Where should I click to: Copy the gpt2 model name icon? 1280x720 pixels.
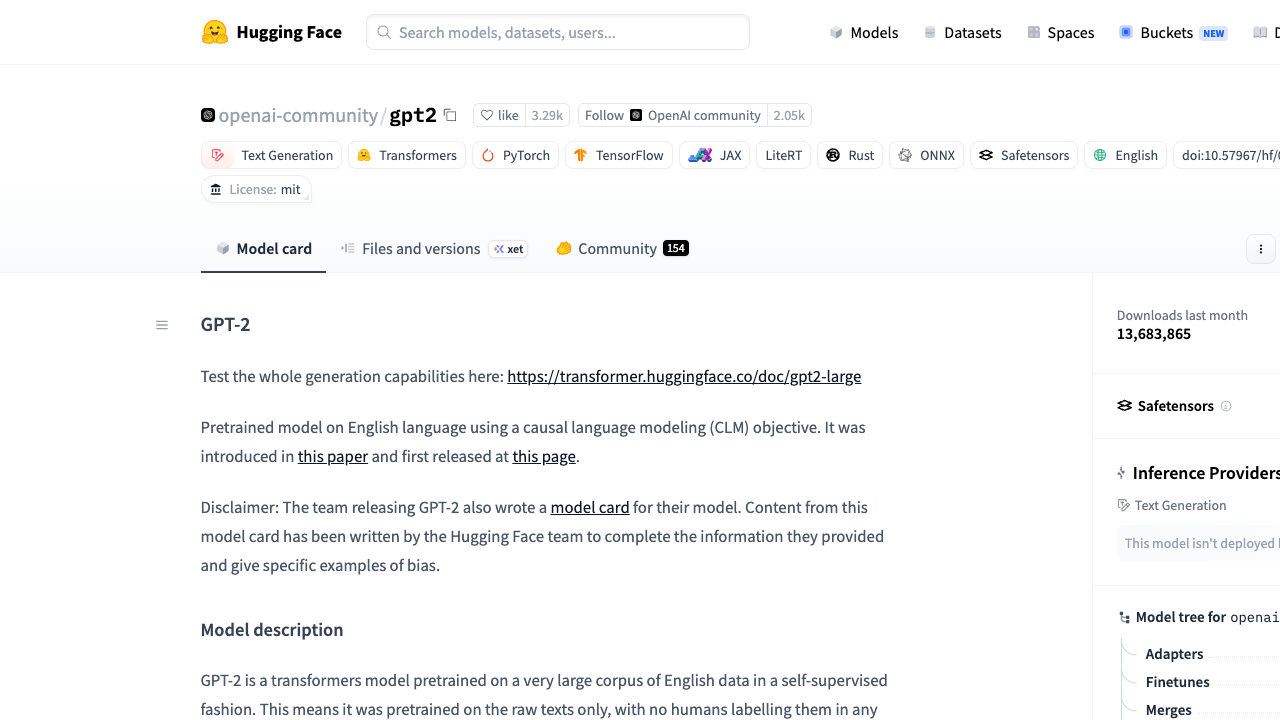coord(450,115)
